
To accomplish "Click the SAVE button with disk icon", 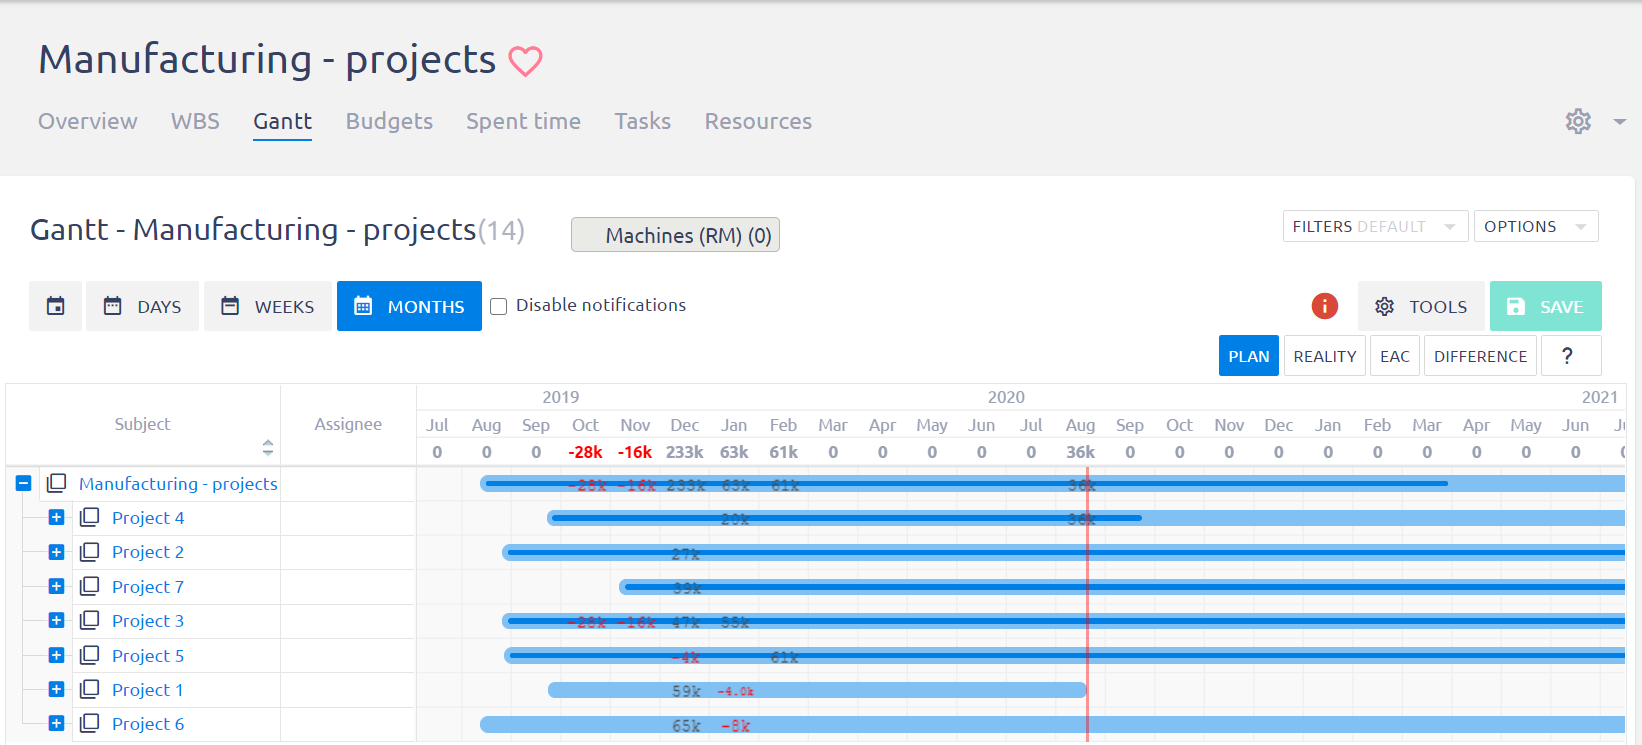I will coord(1545,306).
